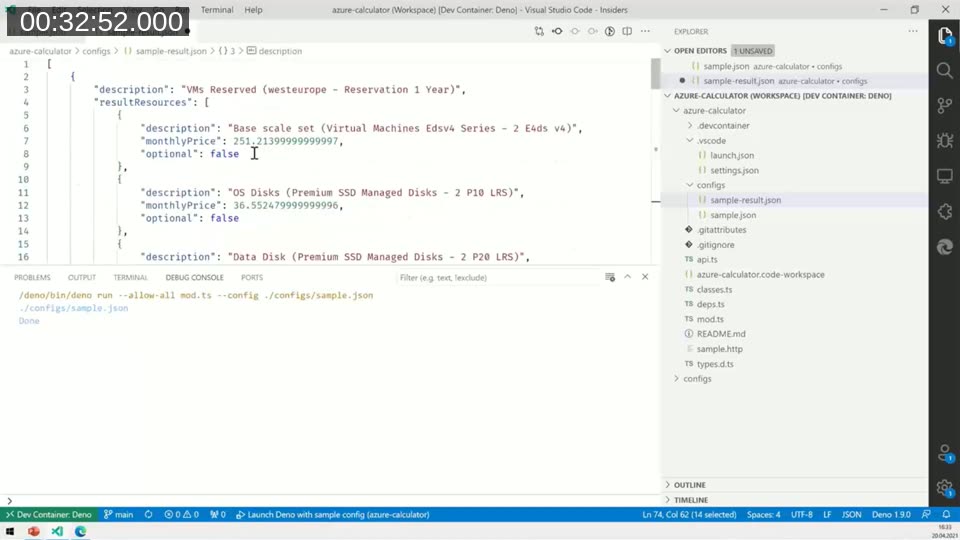Open Manage gear icon in activity bar
This screenshot has height=540, width=960.
click(x=945, y=488)
